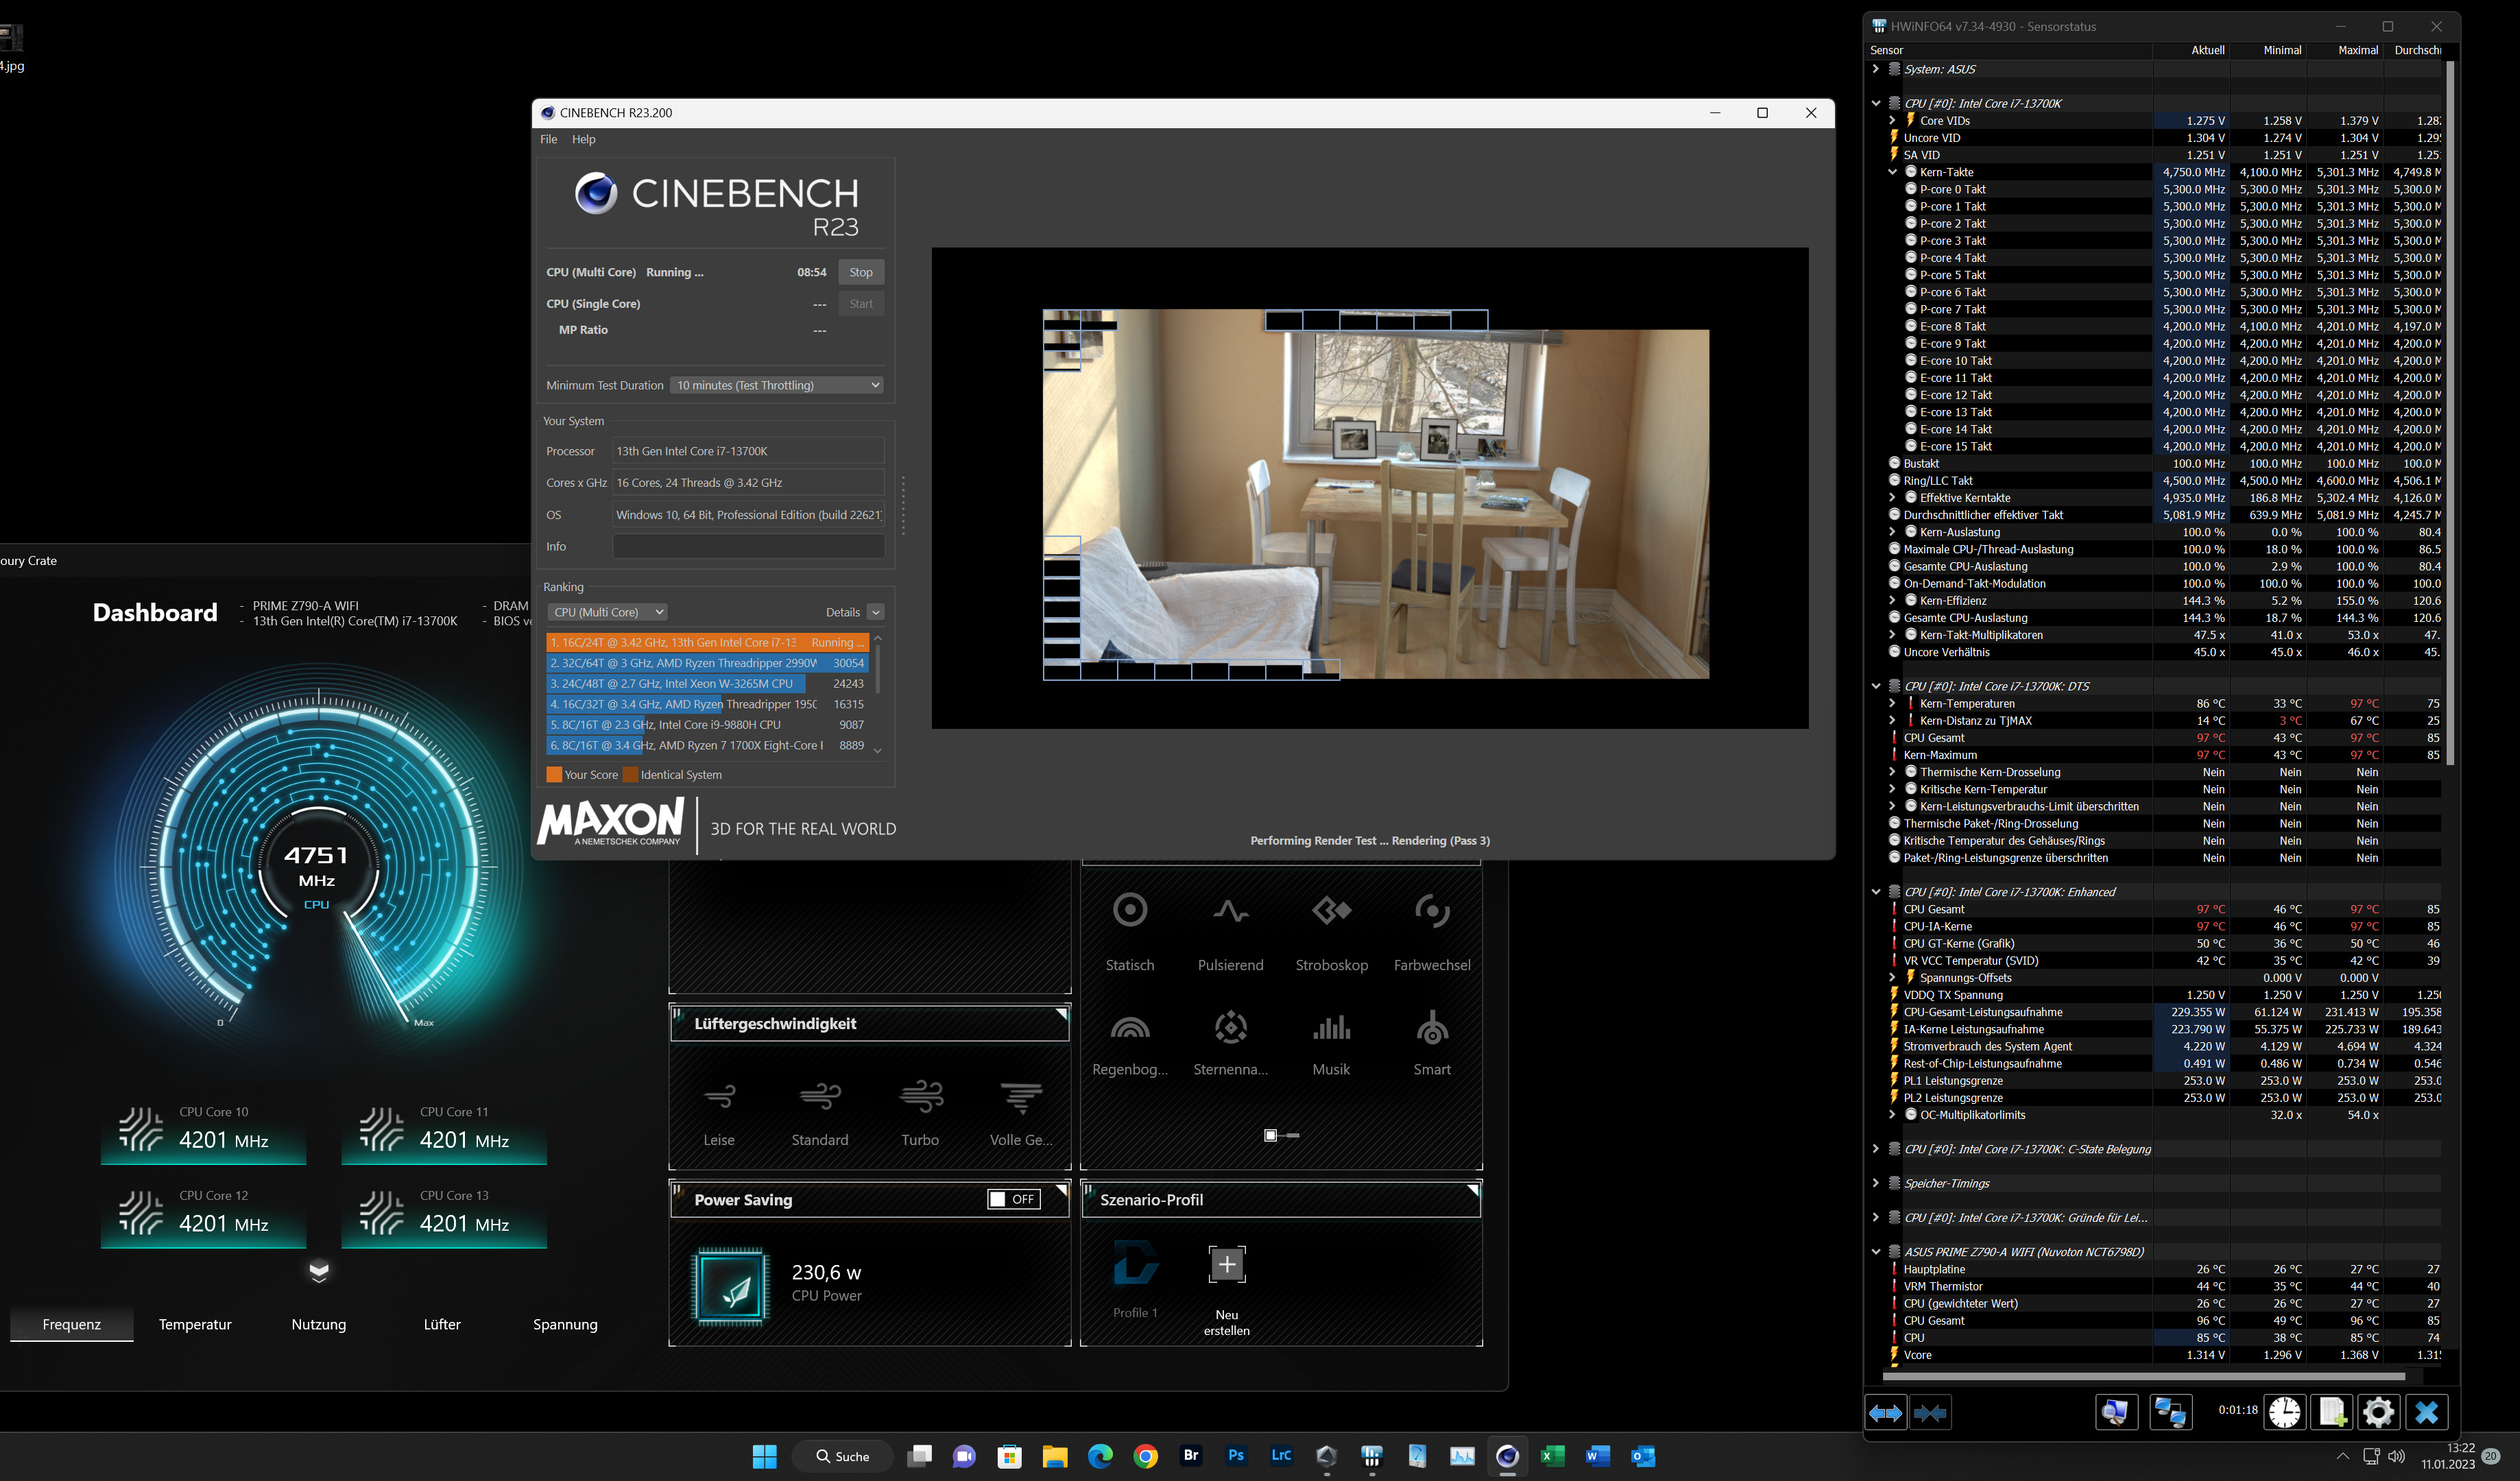The width and height of the screenshot is (2520, 1481).
Task: Expand the Speicher-Timings sensor group
Action: pyautogui.click(x=1876, y=1183)
